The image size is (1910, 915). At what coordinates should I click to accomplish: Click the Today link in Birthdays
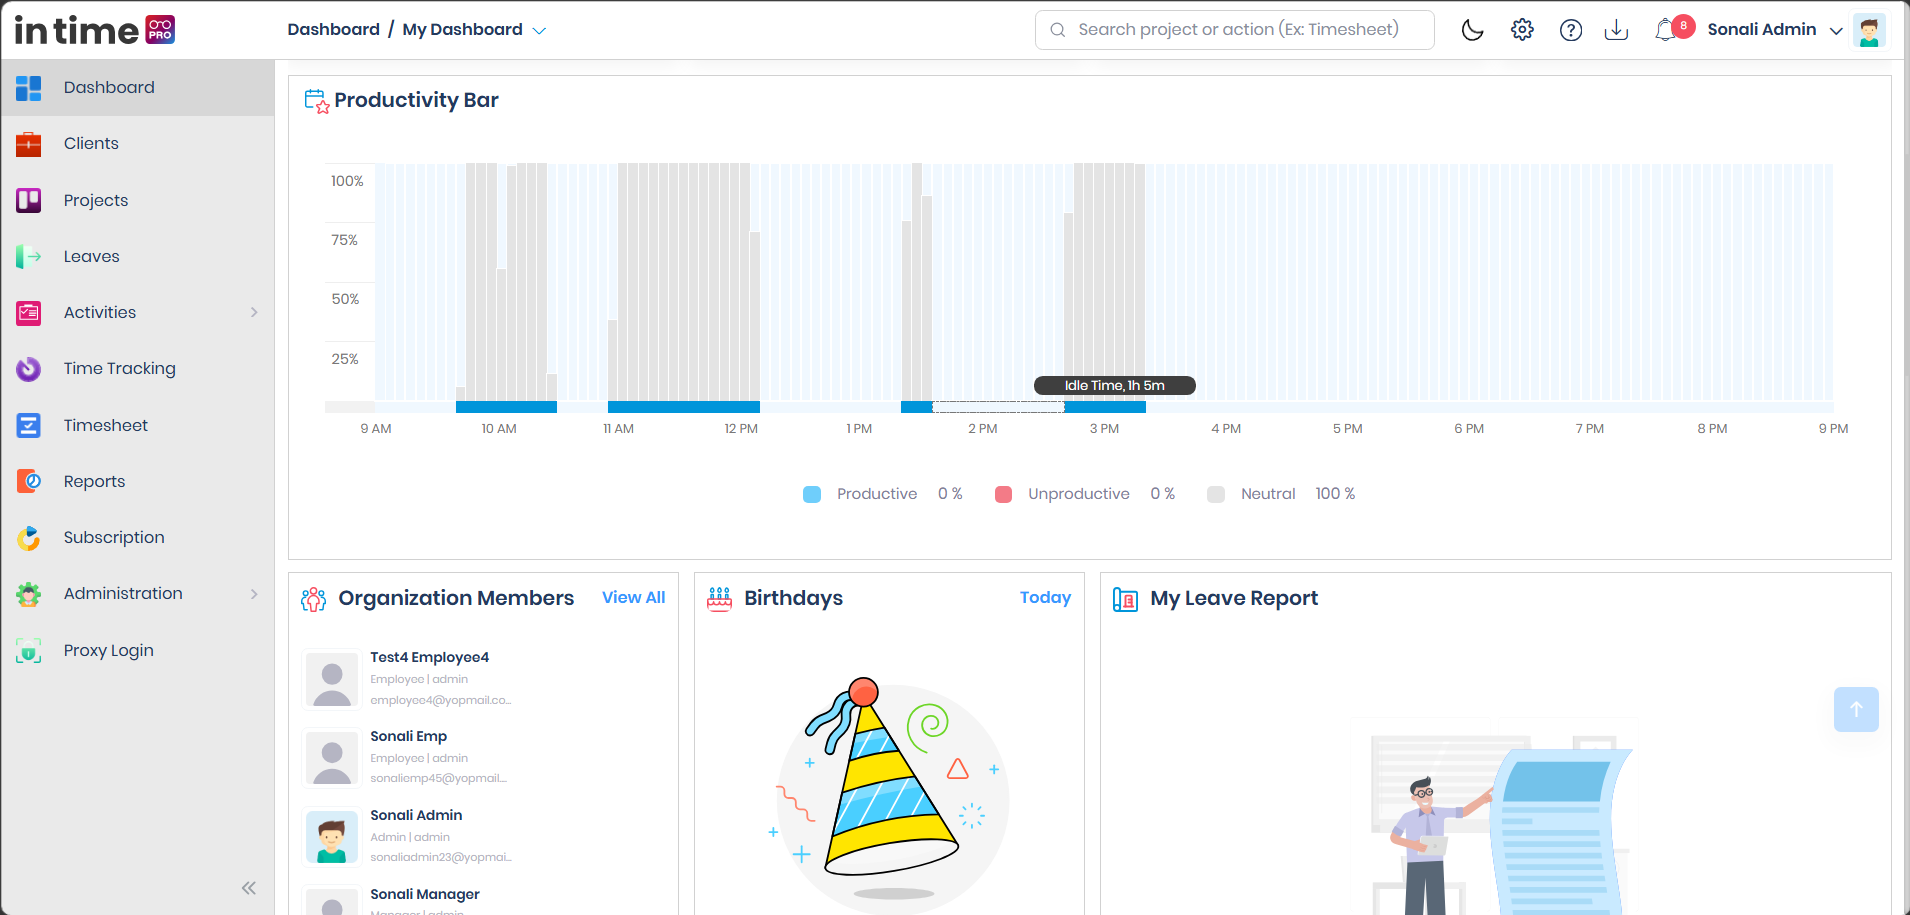coord(1045,598)
